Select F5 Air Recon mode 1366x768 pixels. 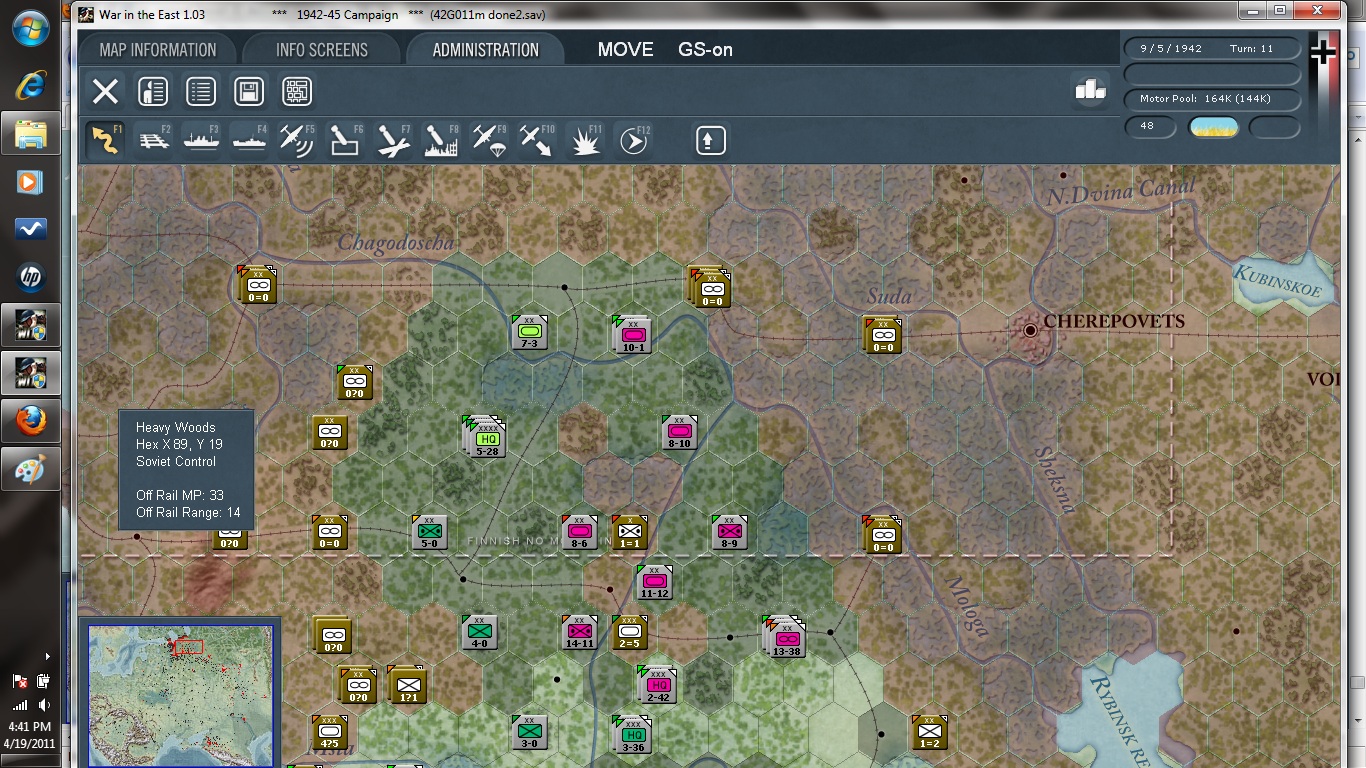pos(297,140)
